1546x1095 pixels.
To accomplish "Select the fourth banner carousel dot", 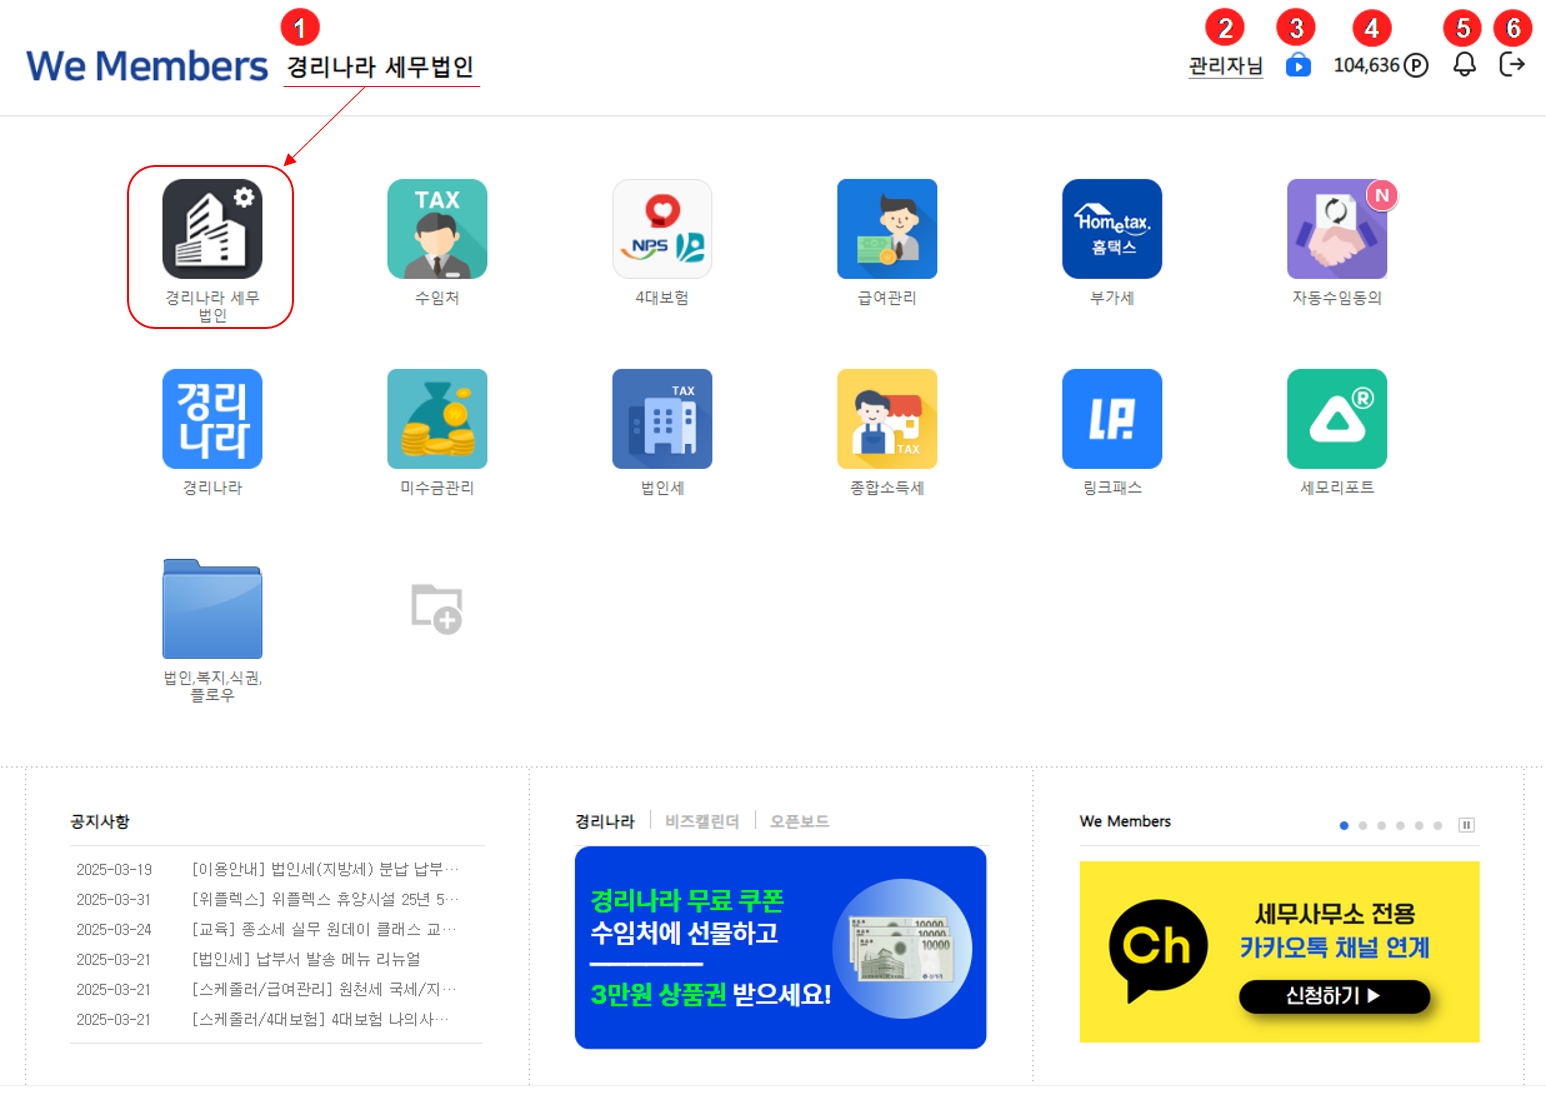I will click(1400, 825).
